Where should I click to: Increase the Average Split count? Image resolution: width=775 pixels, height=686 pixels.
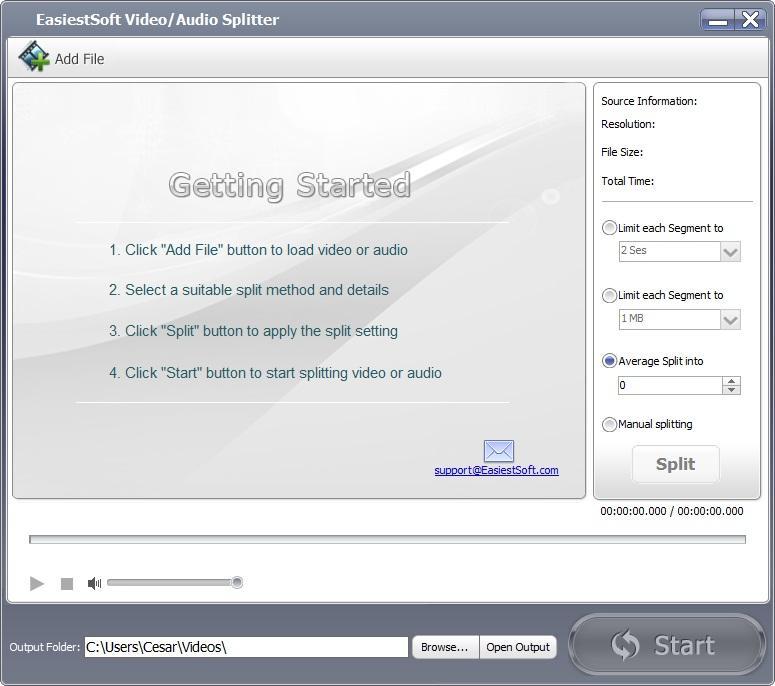pos(731,381)
